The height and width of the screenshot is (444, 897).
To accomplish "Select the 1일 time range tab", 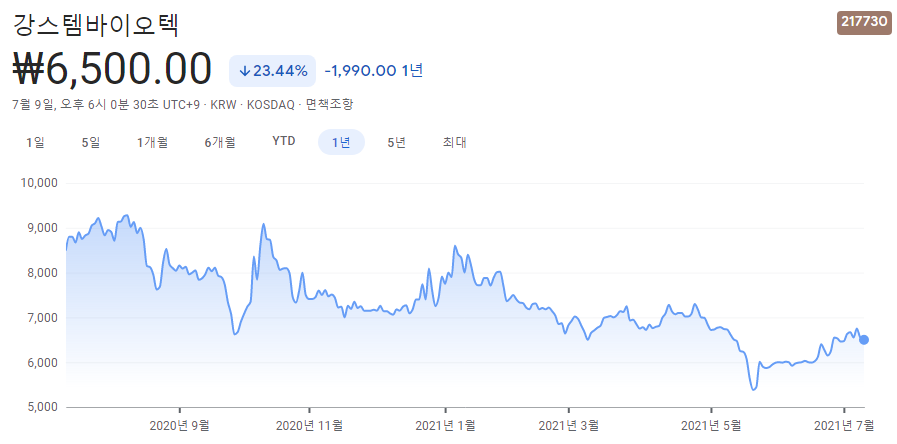I will (x=35, y=142).
